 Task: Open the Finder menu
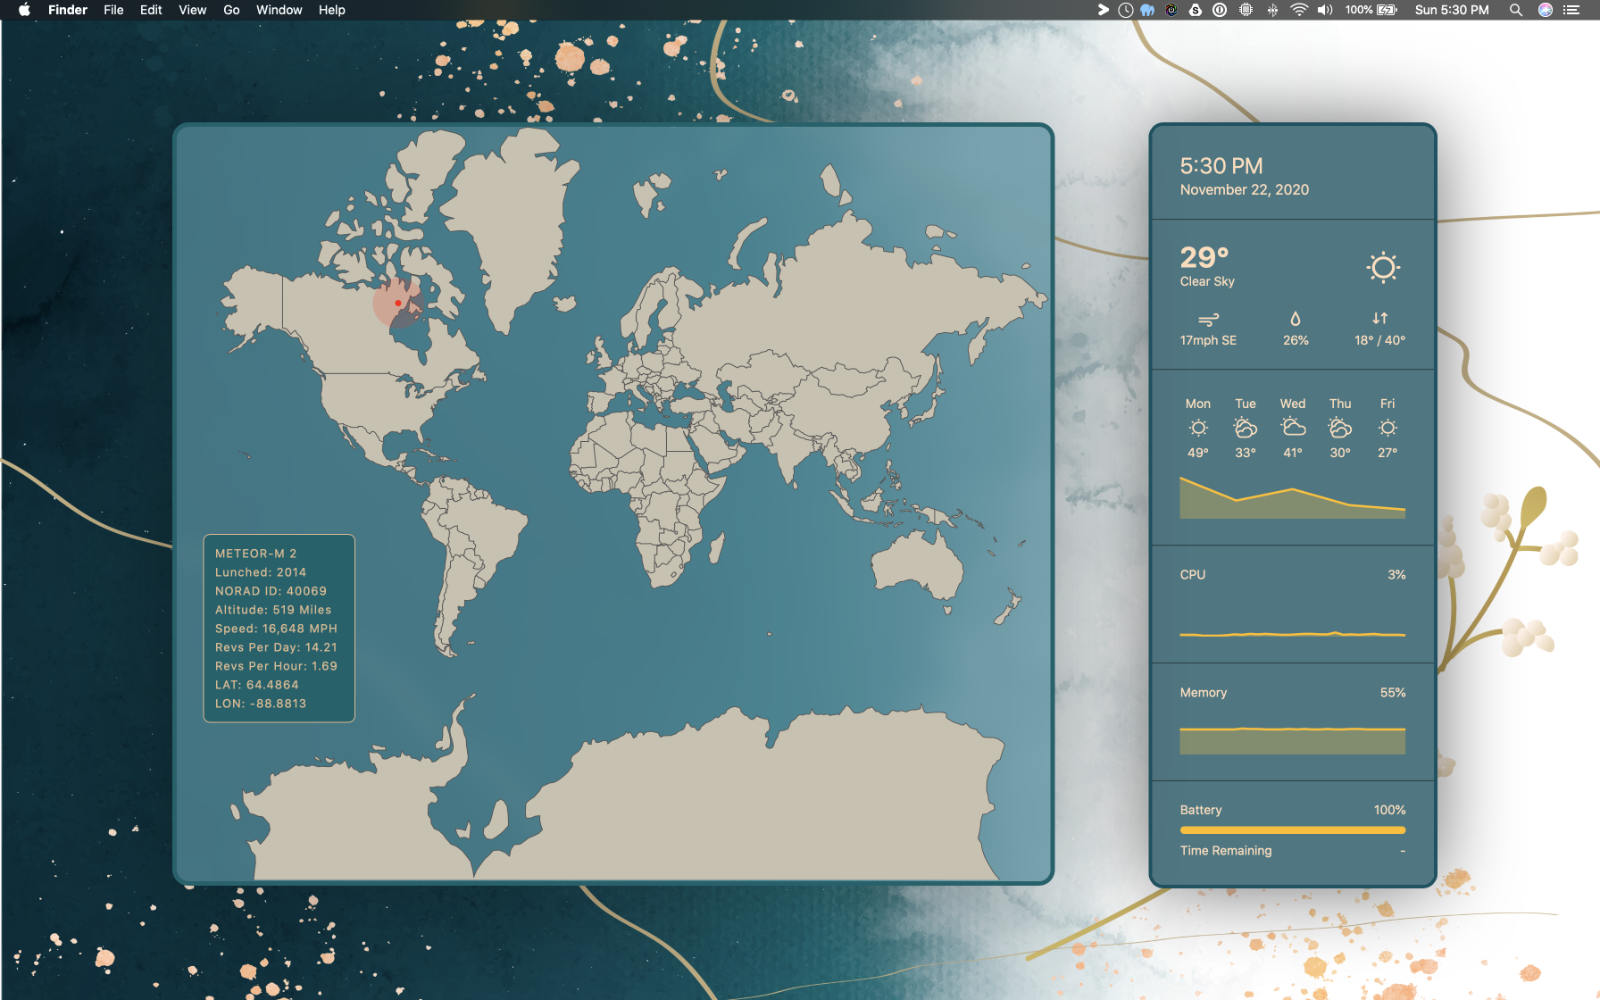click(x=68, y=10)
